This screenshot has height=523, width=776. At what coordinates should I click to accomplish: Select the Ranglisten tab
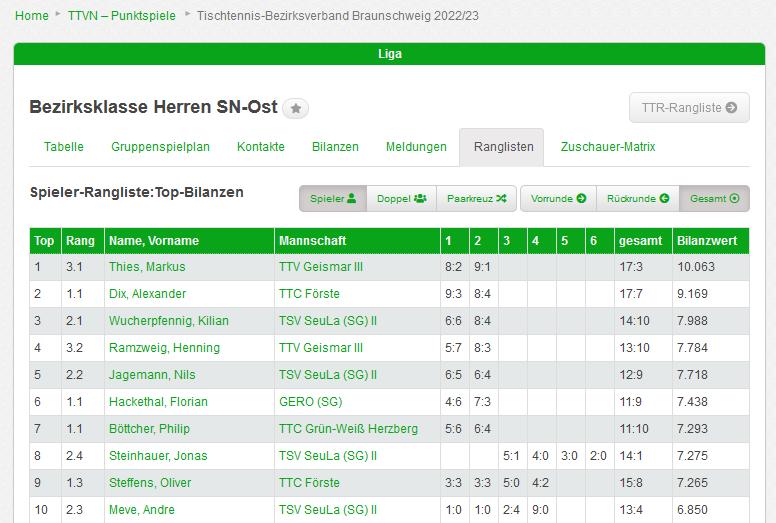pyautogui.click(x=503, y=147)
